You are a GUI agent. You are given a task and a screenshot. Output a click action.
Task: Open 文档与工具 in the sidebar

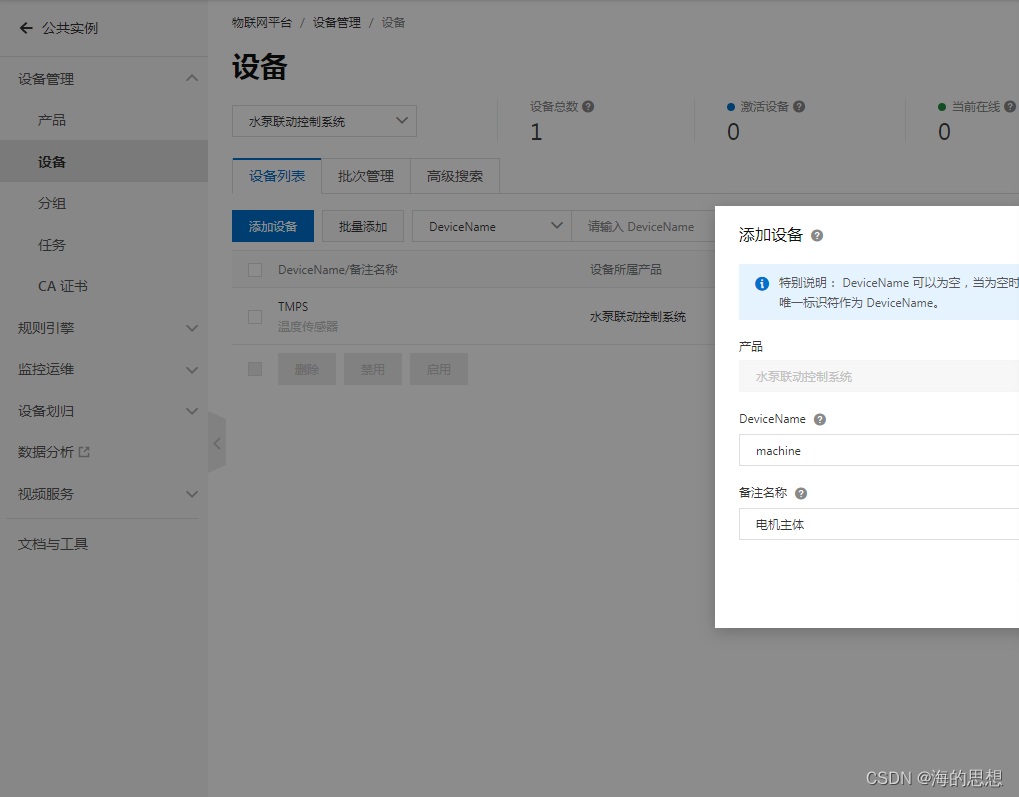click(x=53, y=544)
